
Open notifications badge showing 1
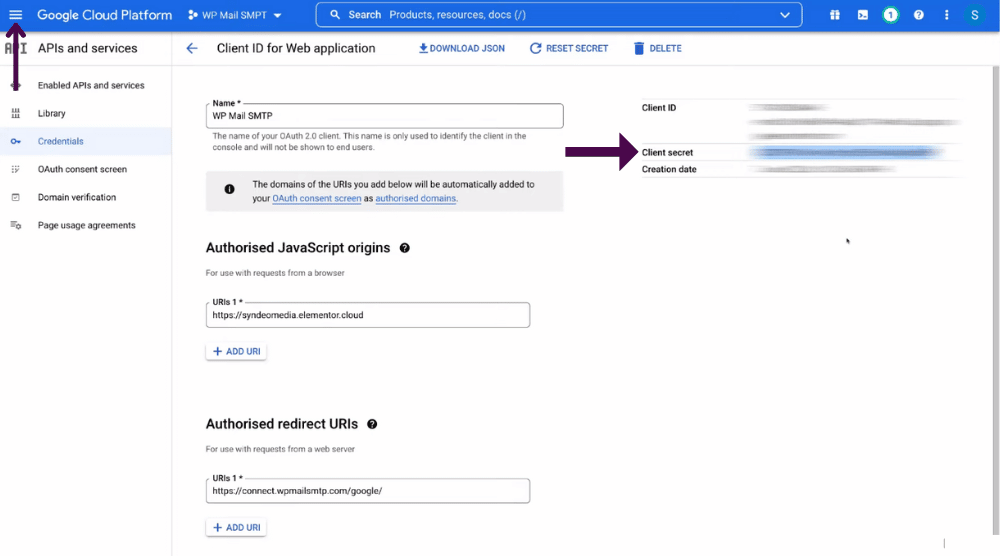[x=890, y=15]
